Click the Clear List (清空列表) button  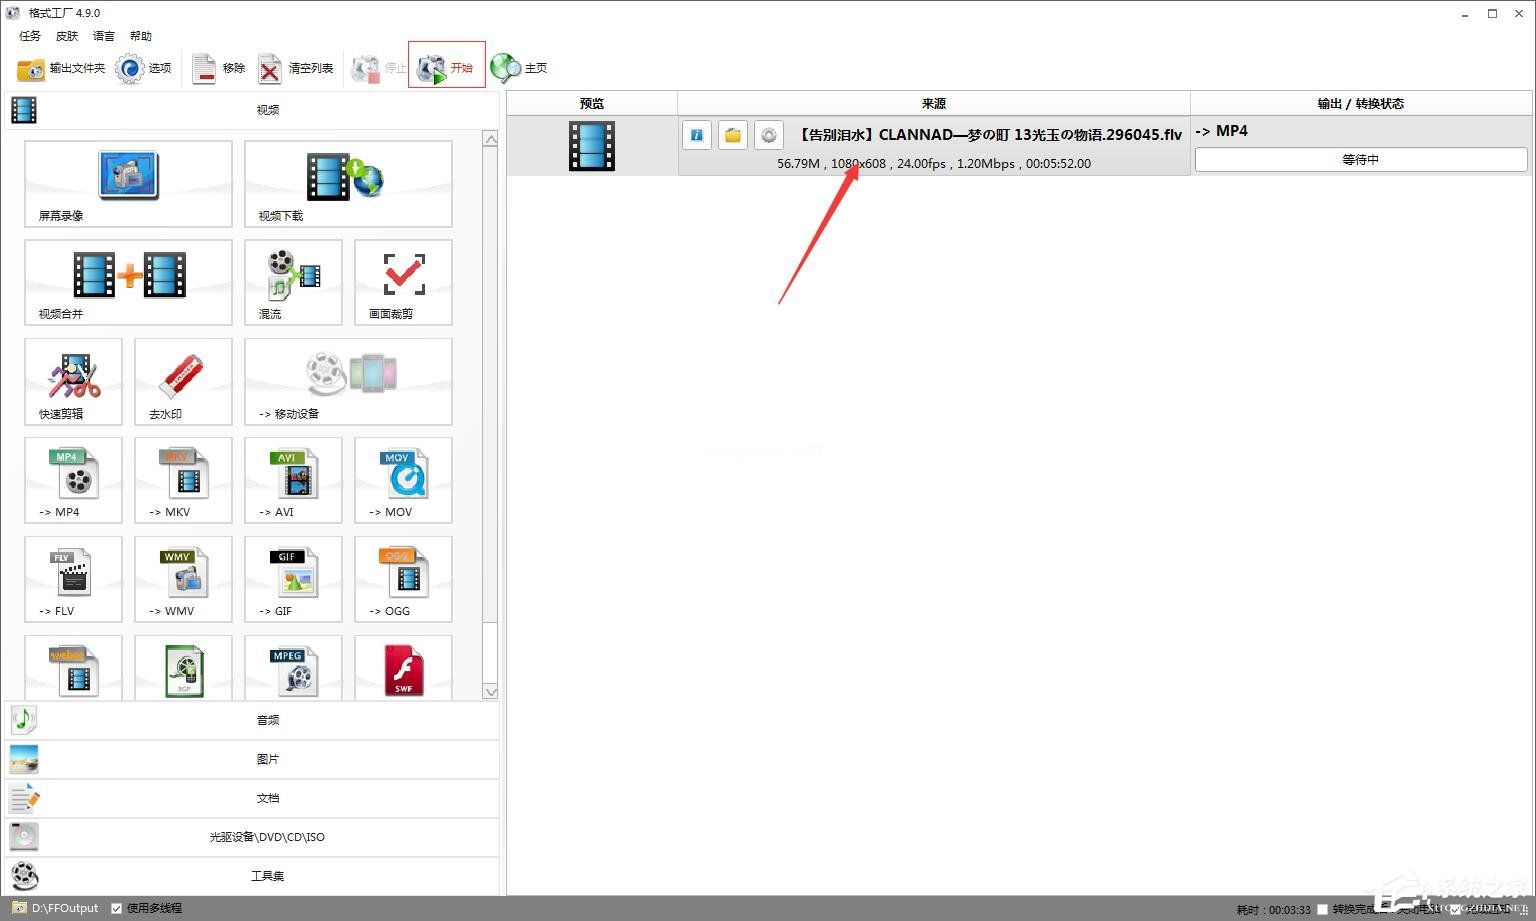point(296,68)
